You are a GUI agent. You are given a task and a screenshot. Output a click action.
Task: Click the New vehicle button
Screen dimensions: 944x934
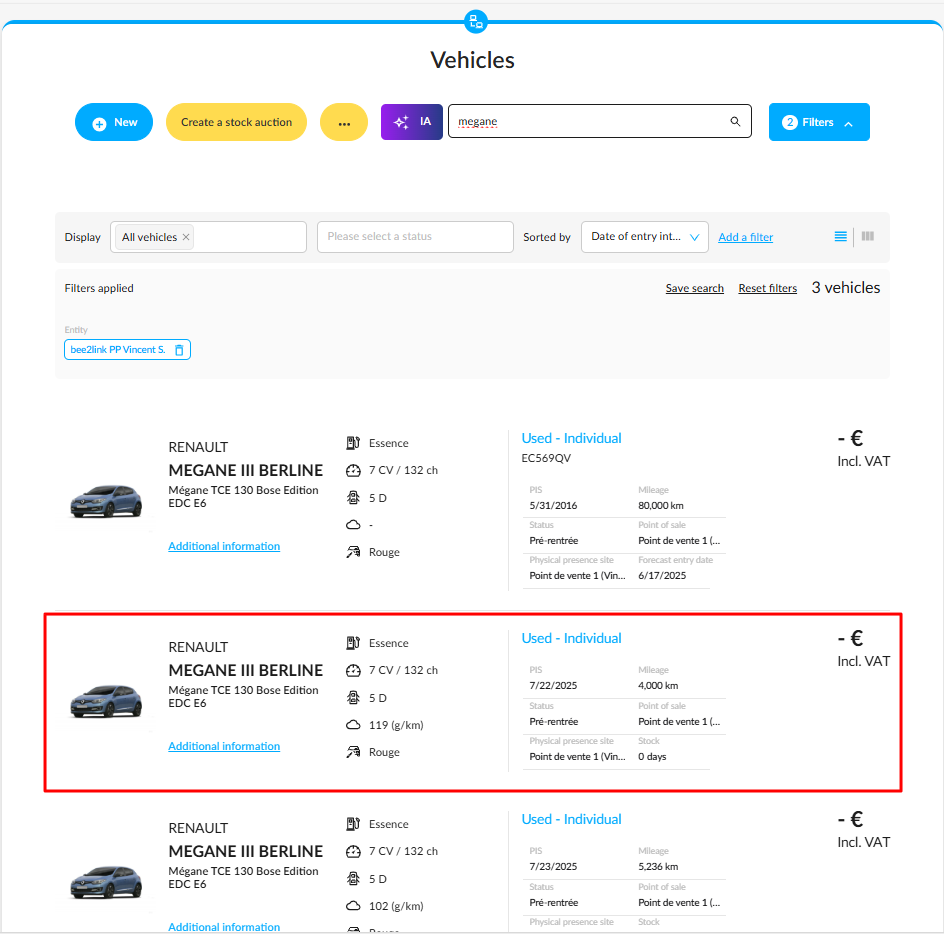coord(114,122)
